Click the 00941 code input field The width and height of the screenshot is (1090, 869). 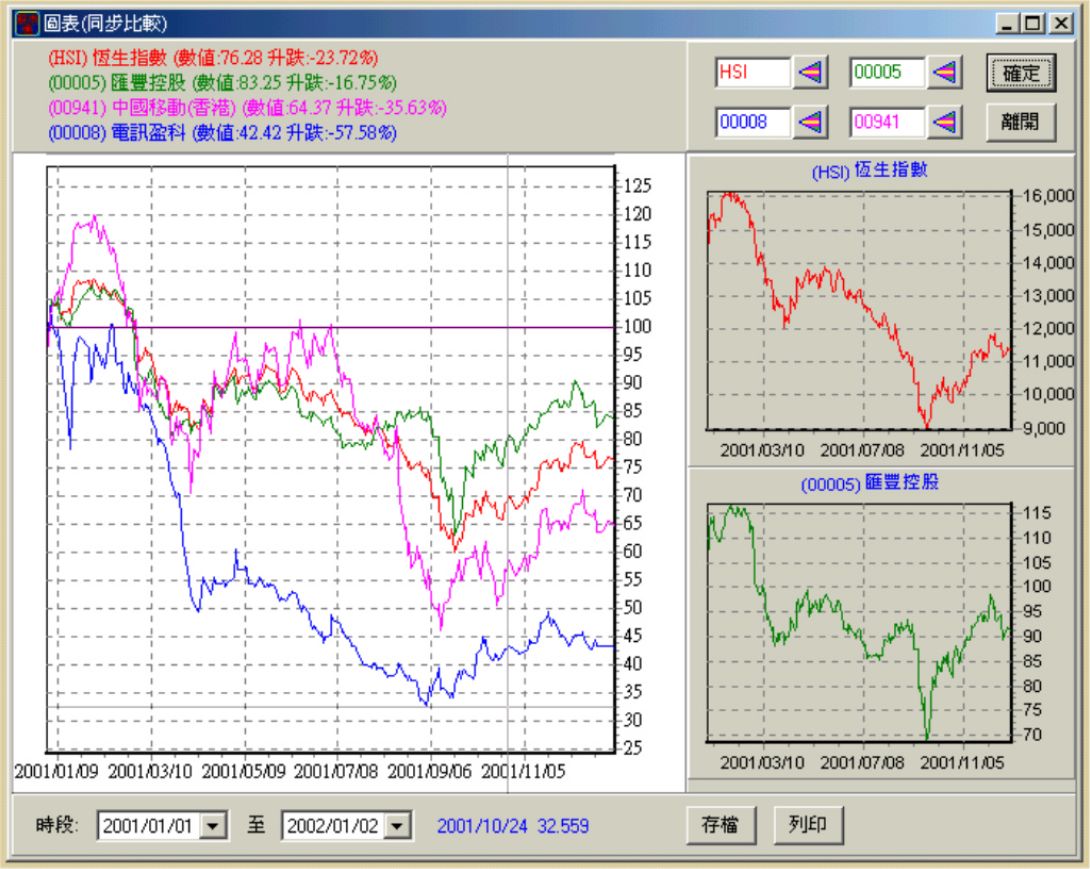click(x=888, y=122)
